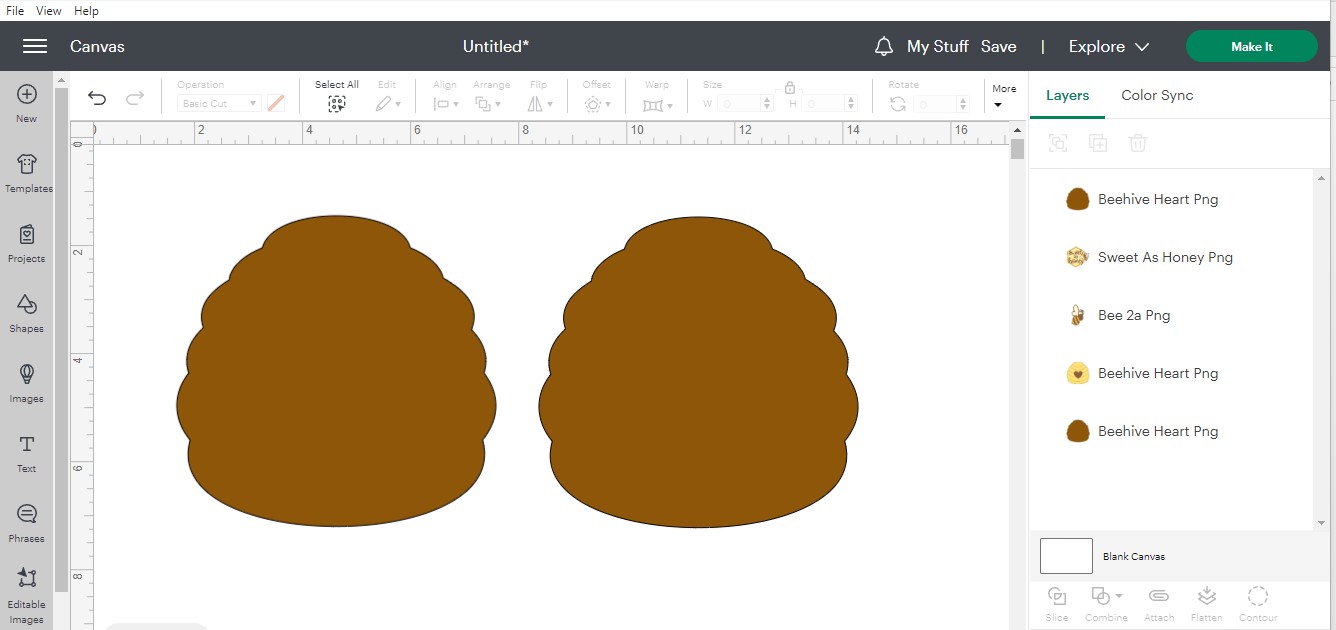Click the Rotate icon
This screenshot has height=630, width=1336.
pos(898,103)
